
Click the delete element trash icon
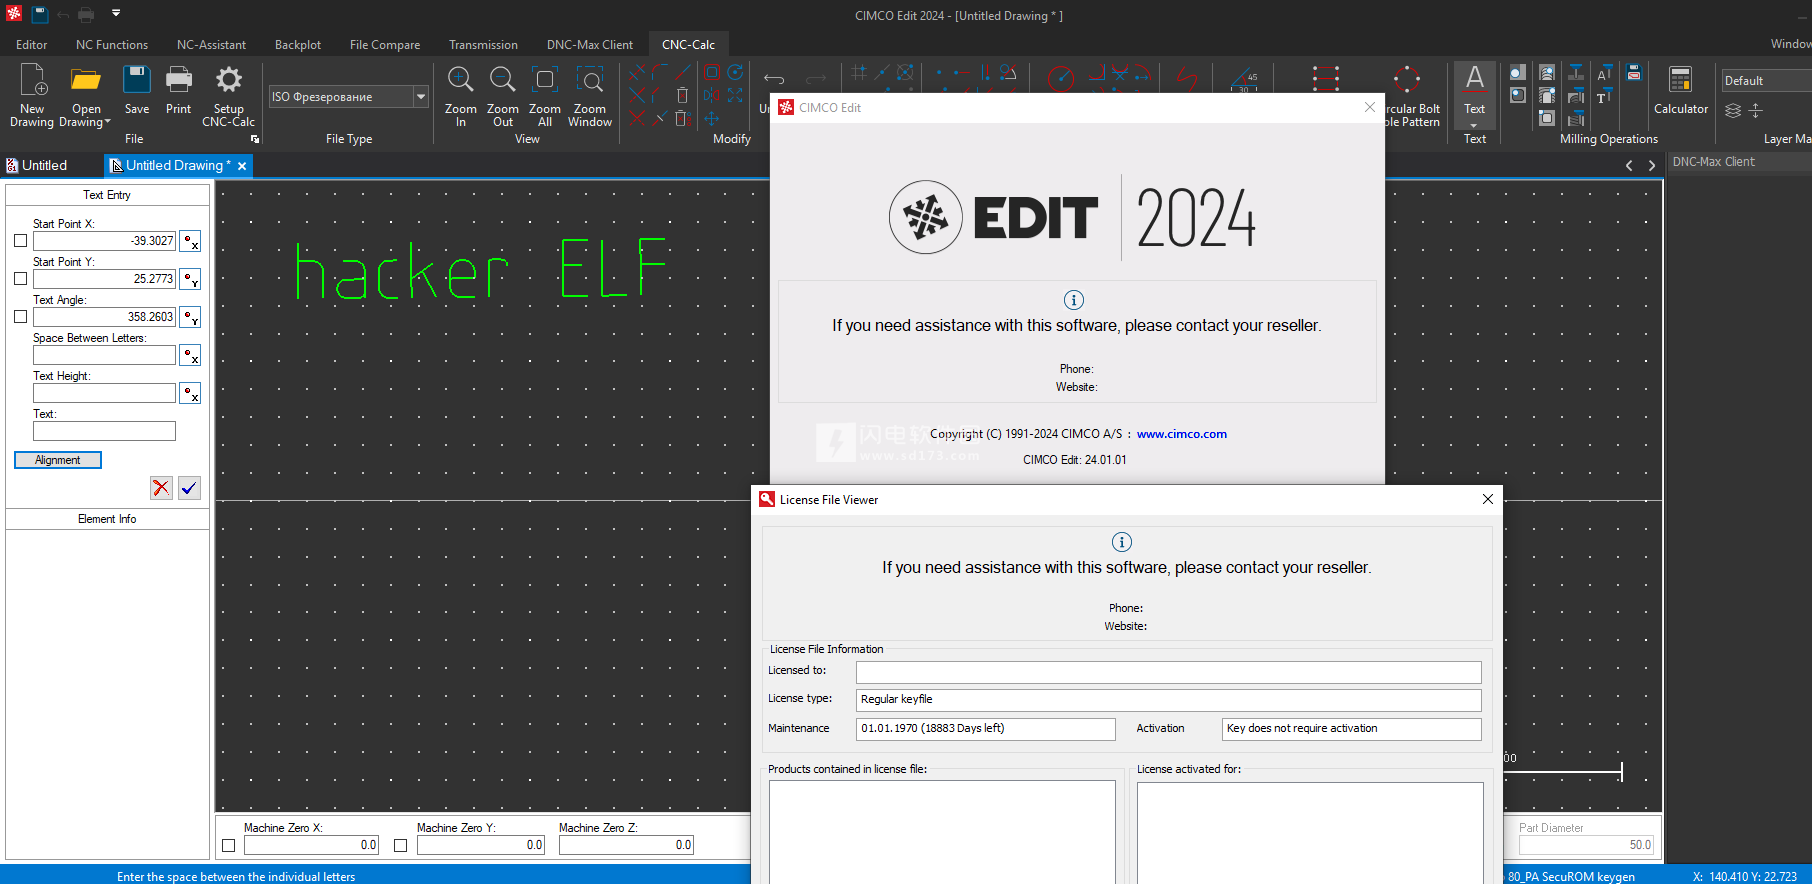(682, 95)
